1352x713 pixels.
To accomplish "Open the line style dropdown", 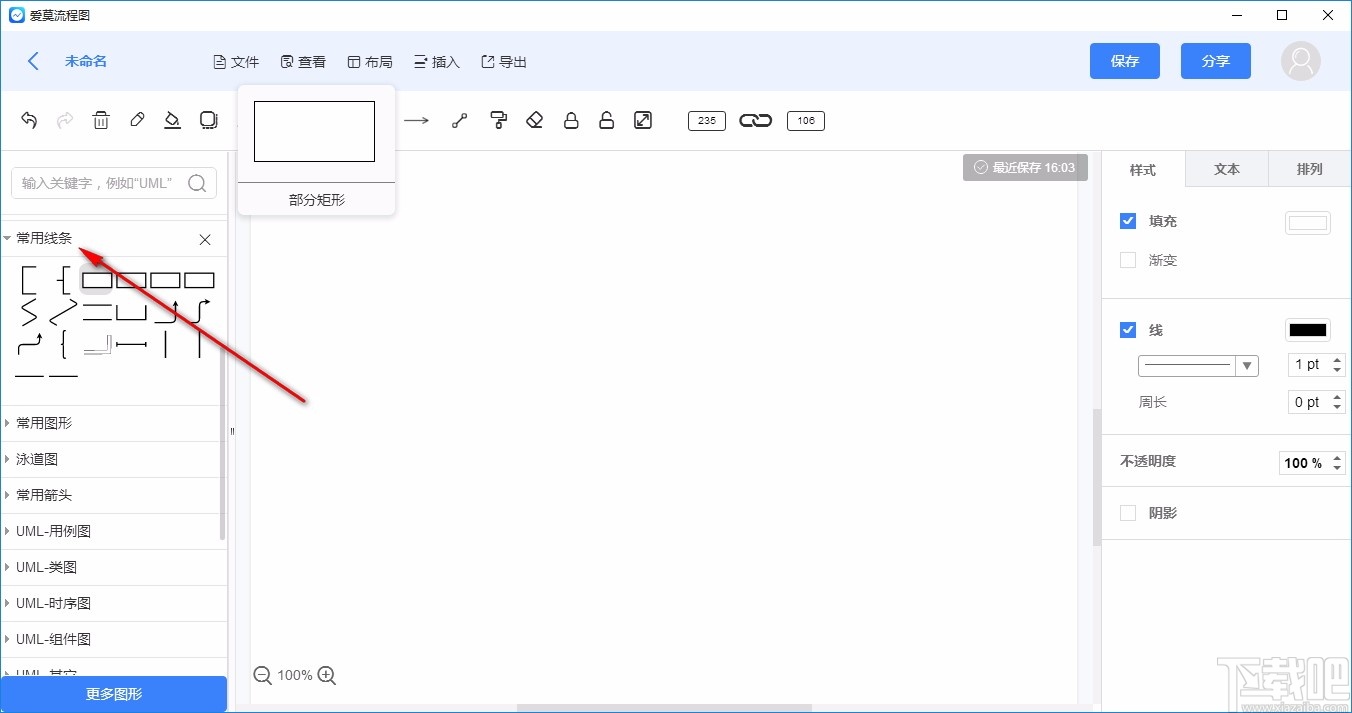I will 1247,365.
